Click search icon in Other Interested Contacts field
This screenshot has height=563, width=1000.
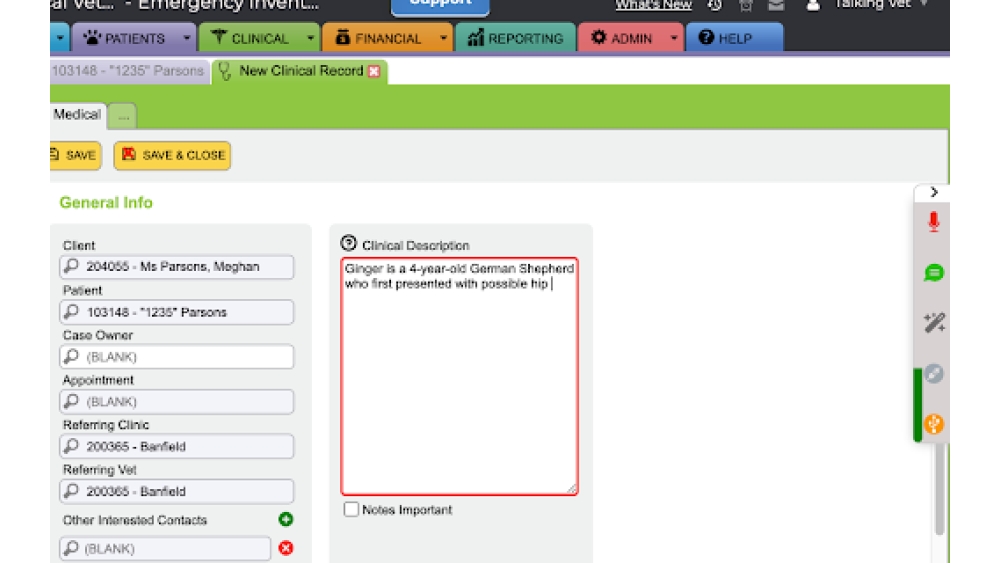coord(71,548)
